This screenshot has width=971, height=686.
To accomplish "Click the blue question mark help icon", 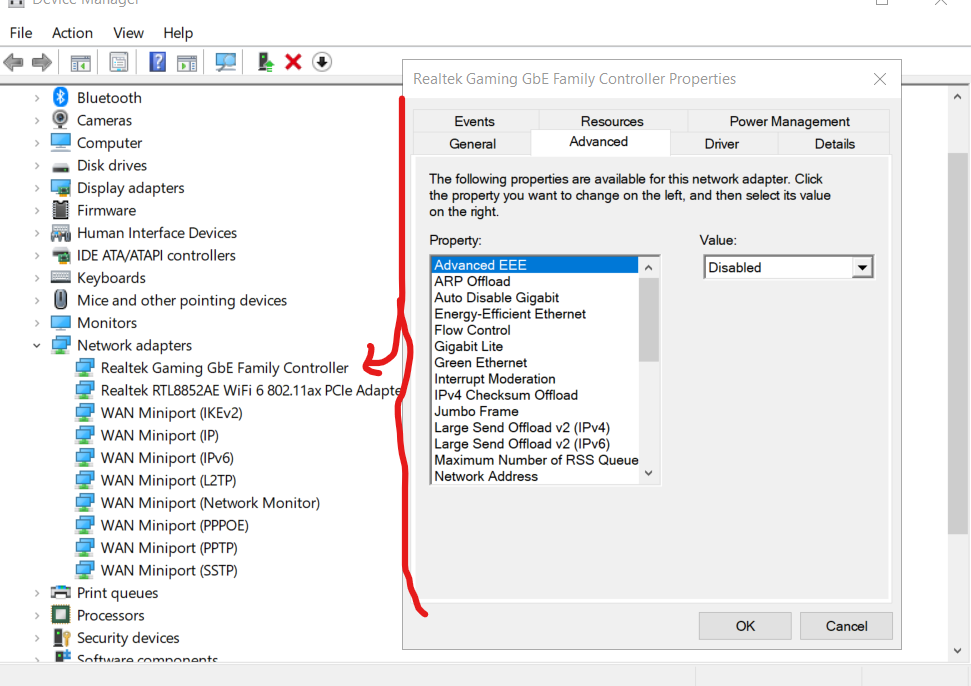I will (157, 62).
